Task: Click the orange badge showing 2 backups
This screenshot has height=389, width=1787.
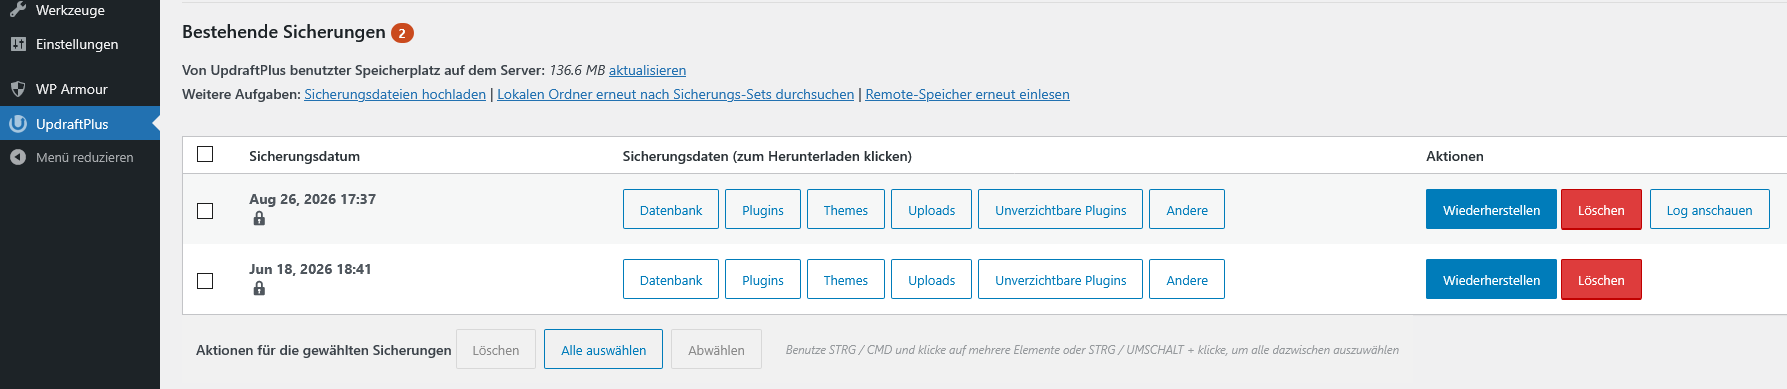Action: pos(402,33)
